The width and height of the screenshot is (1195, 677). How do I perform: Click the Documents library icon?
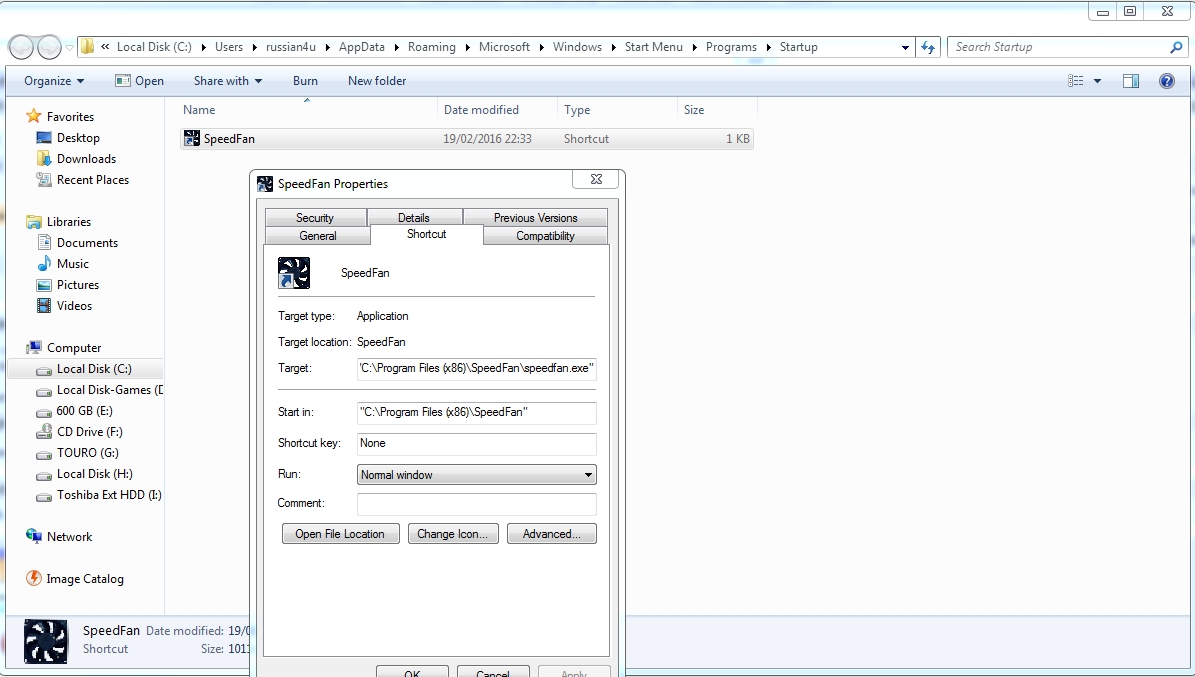44,242
